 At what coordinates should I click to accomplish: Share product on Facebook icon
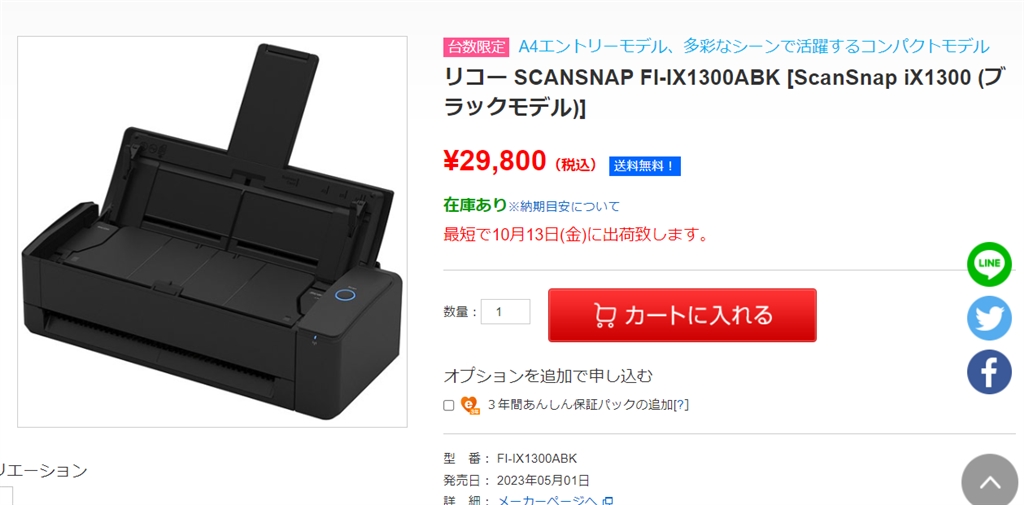click(x=989, y=372)
